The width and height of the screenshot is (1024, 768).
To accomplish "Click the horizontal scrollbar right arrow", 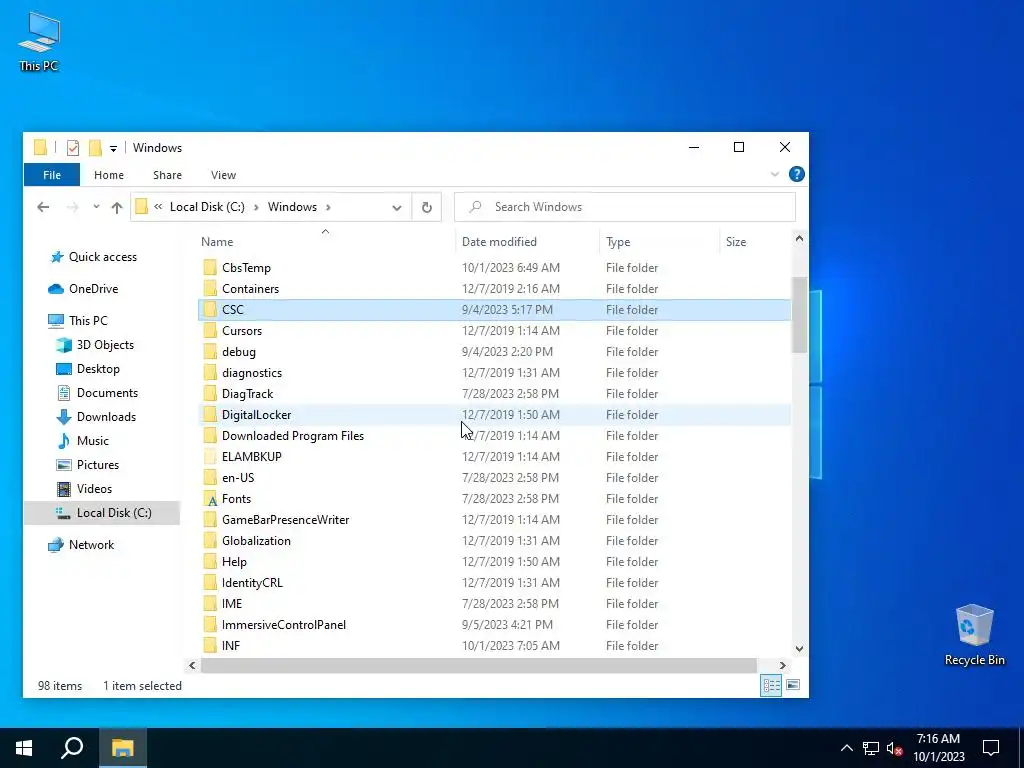I will [783, 665].
